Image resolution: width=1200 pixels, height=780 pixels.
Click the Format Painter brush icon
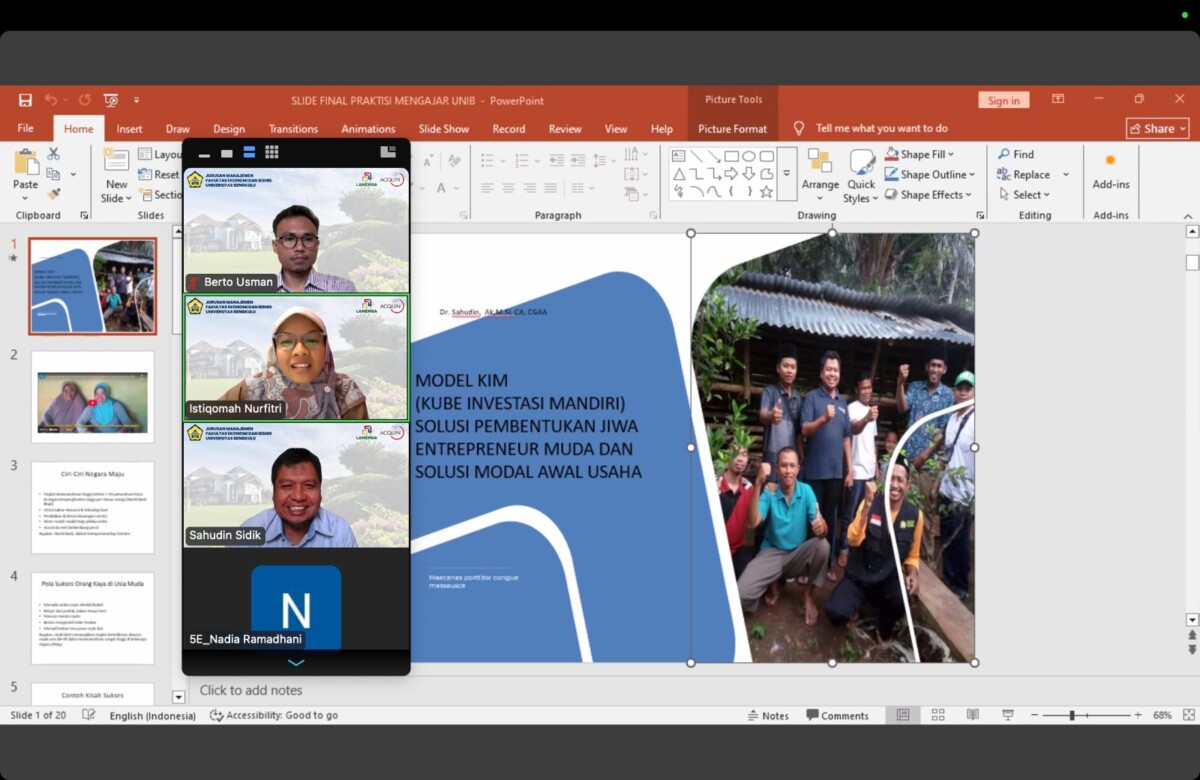point(54,193)
